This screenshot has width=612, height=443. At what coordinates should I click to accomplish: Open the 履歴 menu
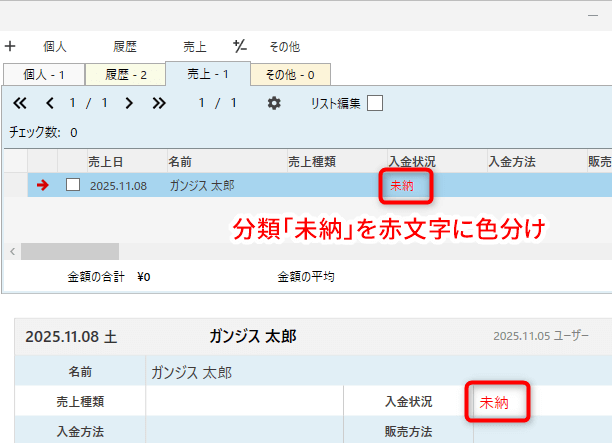125,46
